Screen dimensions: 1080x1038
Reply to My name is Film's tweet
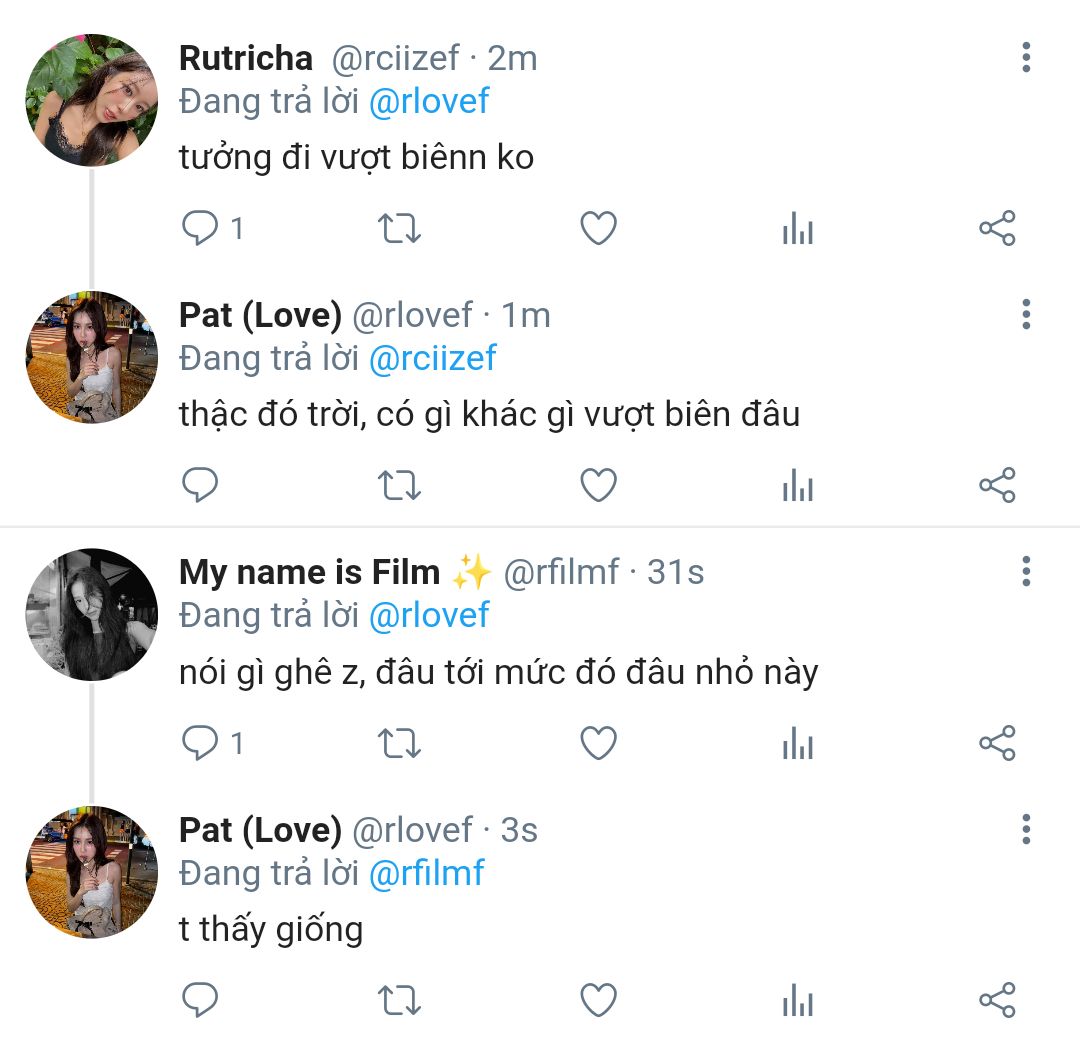(x=200, y=743)
